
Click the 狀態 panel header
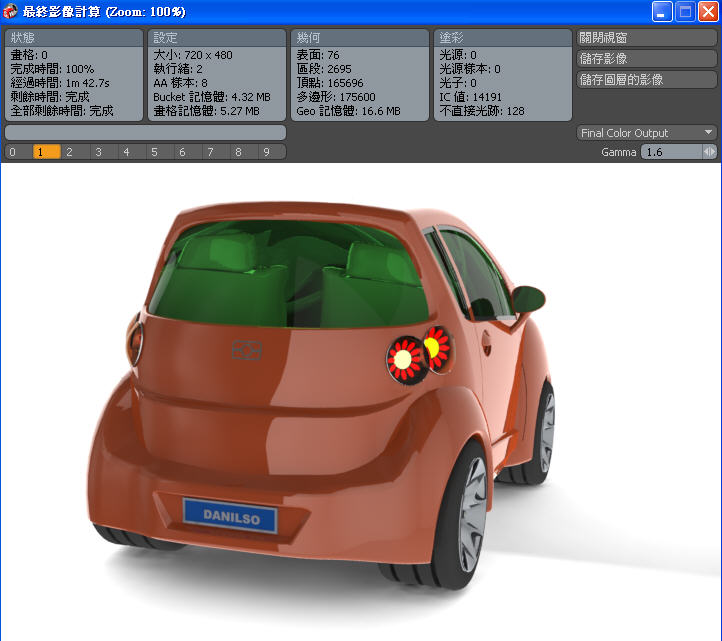(x=74, y=38)
